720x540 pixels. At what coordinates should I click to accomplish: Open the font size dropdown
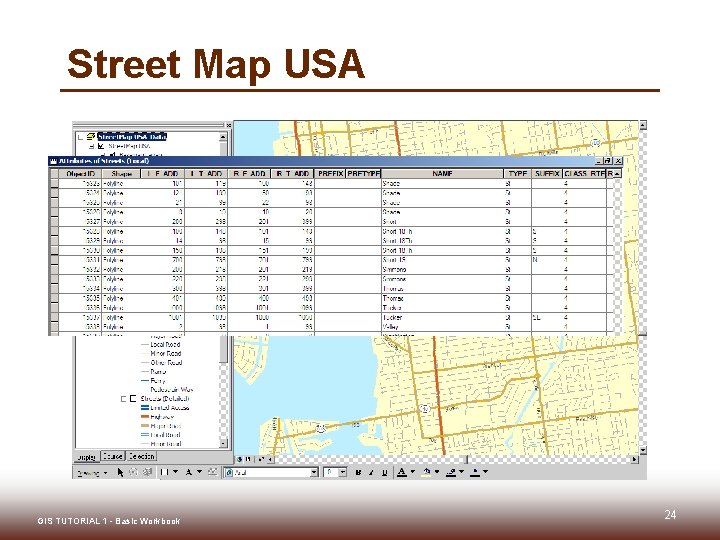343,472
